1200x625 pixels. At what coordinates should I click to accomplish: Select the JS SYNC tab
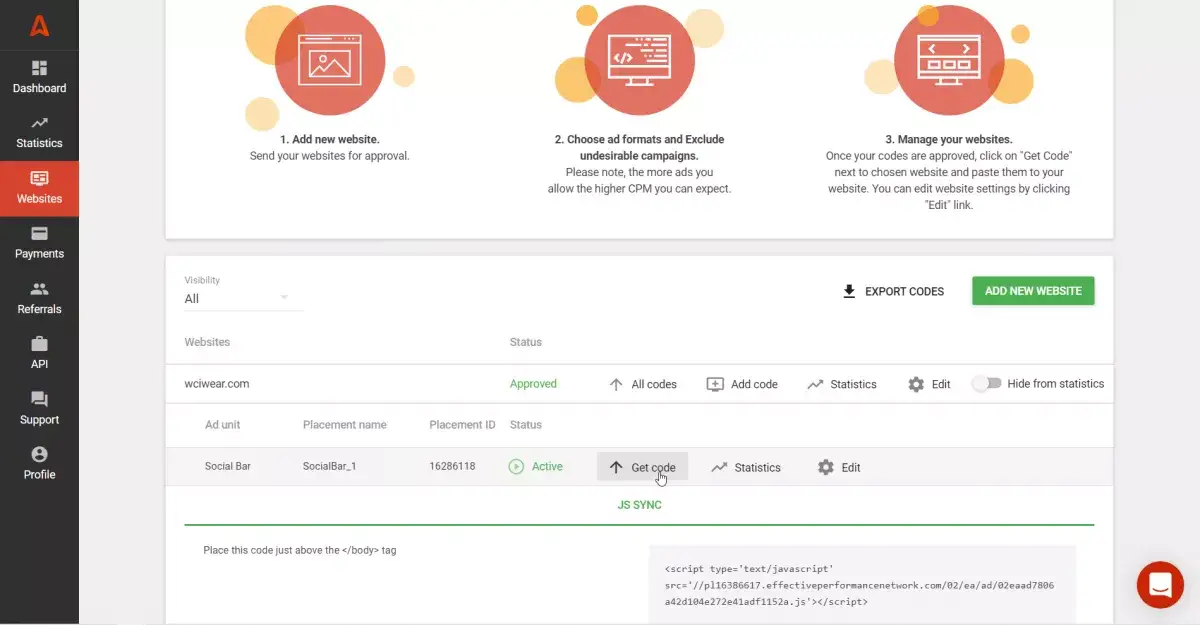tap(639, 505)
